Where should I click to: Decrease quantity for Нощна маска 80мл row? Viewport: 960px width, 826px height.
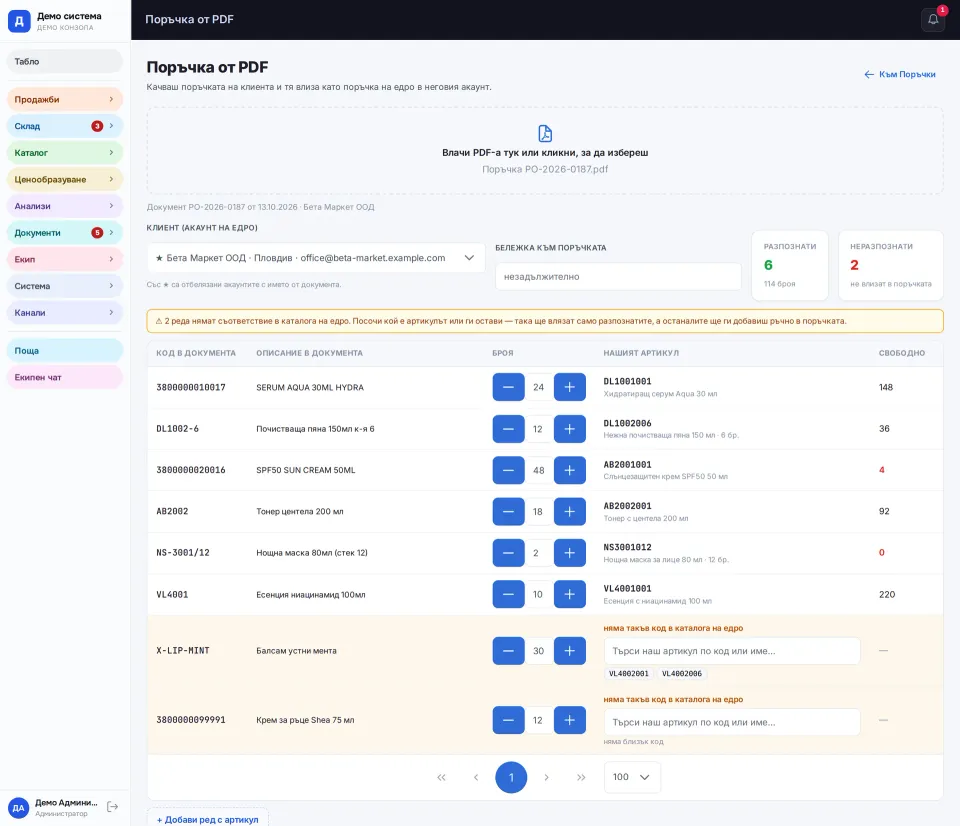[x=508, y=553]
